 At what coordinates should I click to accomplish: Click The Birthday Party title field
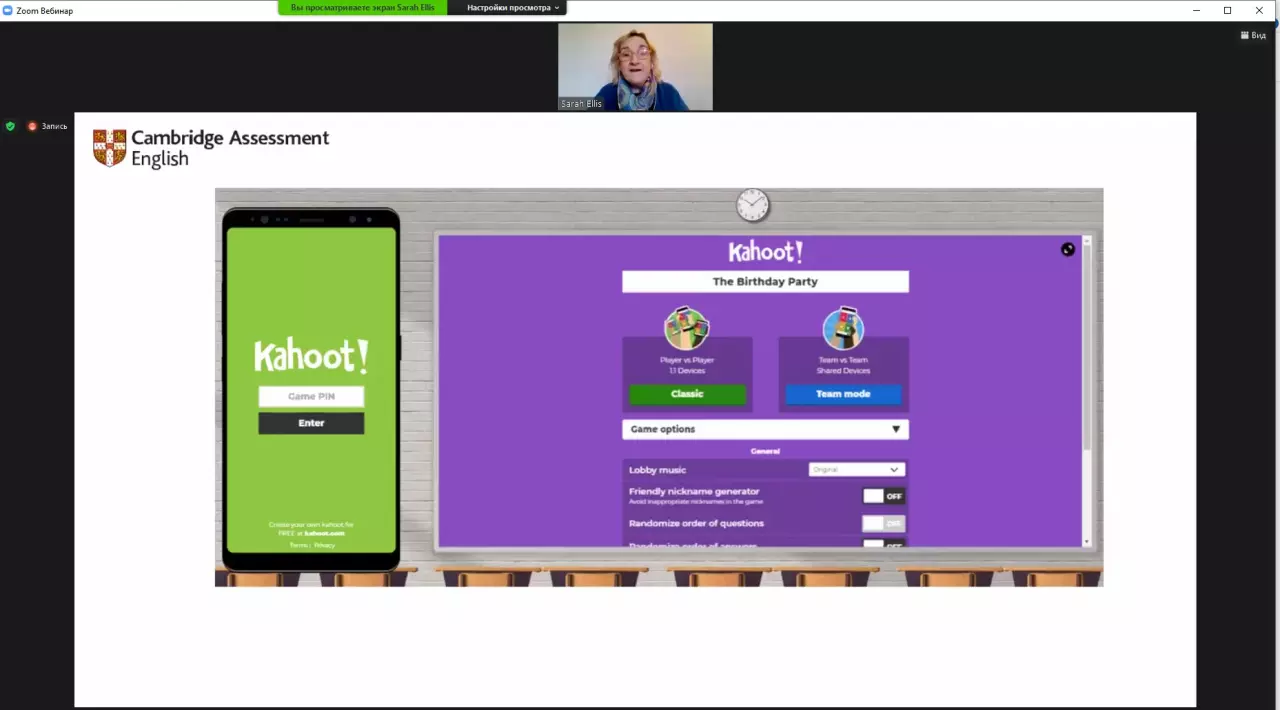click(765, 282)
